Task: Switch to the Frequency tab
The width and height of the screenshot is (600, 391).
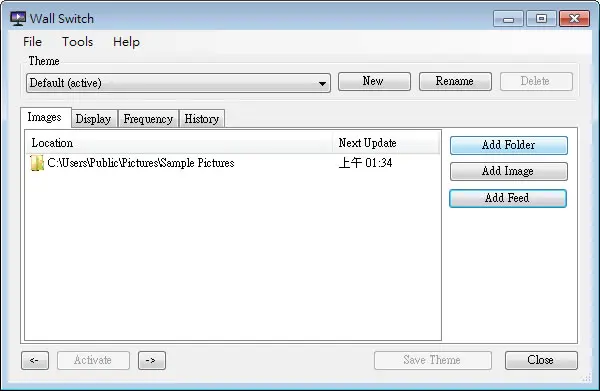Action: point(148,119)
